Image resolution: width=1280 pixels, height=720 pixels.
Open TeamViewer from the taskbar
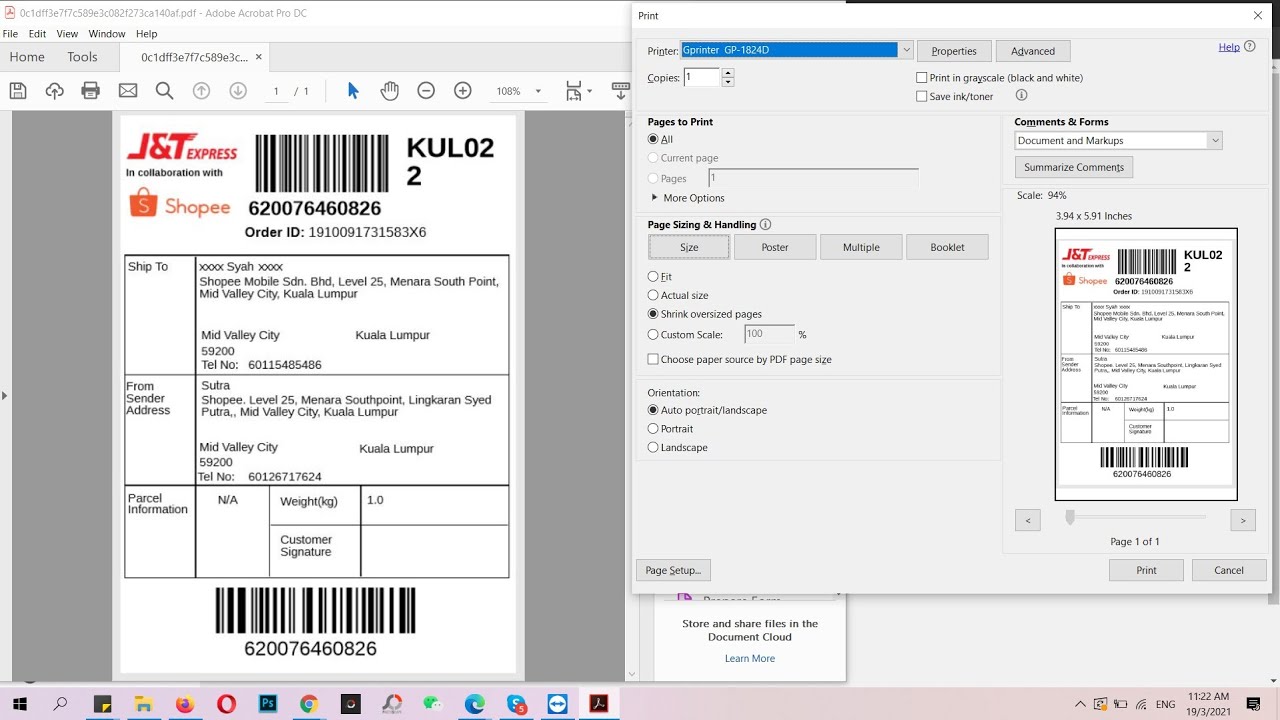[x=557, y=704]
